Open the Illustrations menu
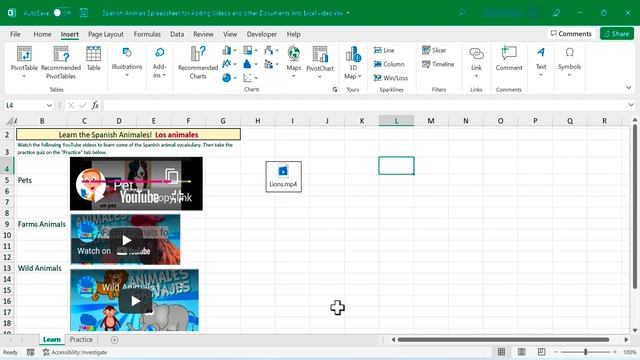Screen dimensions: 640x360 tap(127, 61)
